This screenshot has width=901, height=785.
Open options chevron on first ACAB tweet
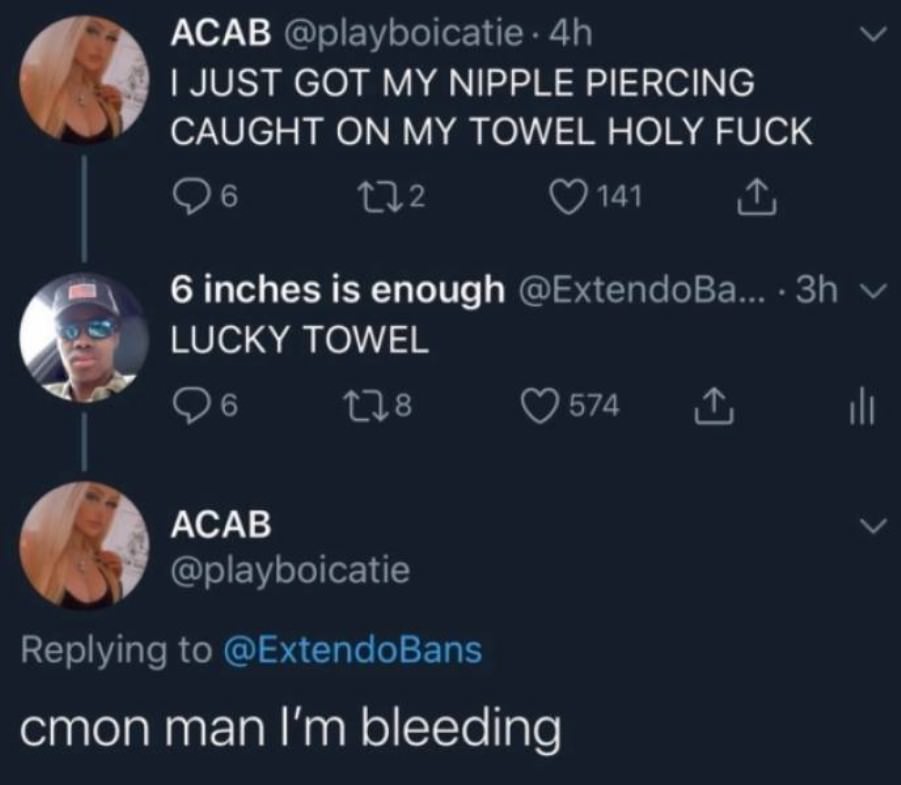pyautogui.click(x=873, y=34)
